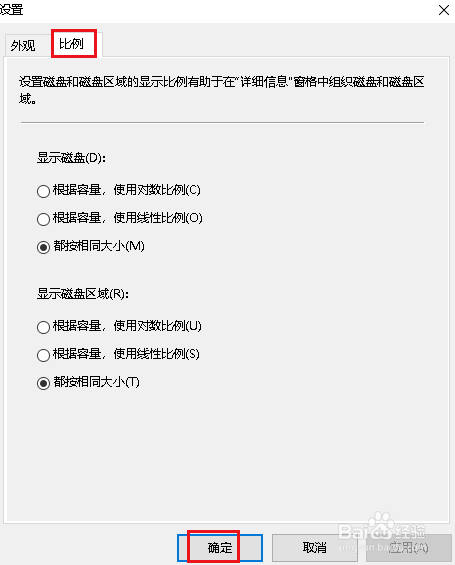Image resolution: width=455 pixels, height=565 pixels.
Task: Click the label text 根据容量，使用线性比例(S)
Action: point(126,354)
